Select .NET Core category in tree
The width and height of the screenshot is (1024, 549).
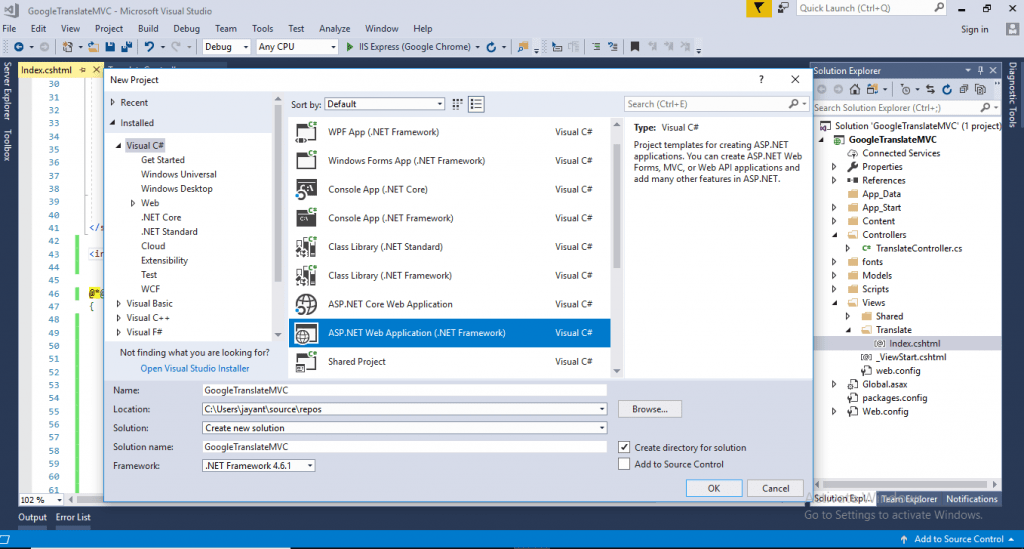coord(161,217)
